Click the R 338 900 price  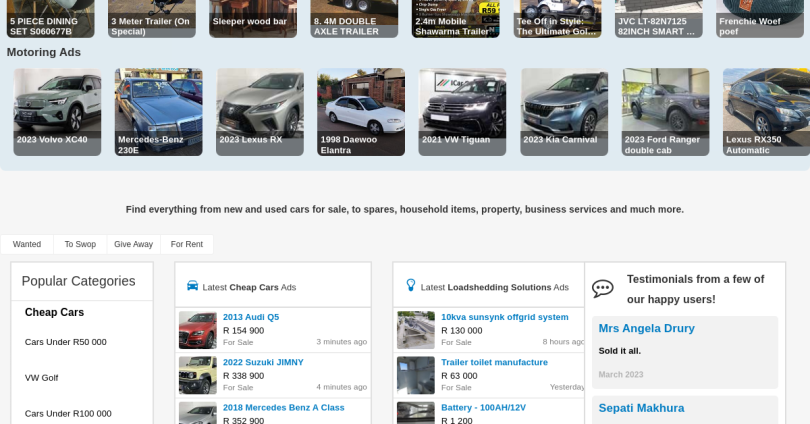point(243,376)
